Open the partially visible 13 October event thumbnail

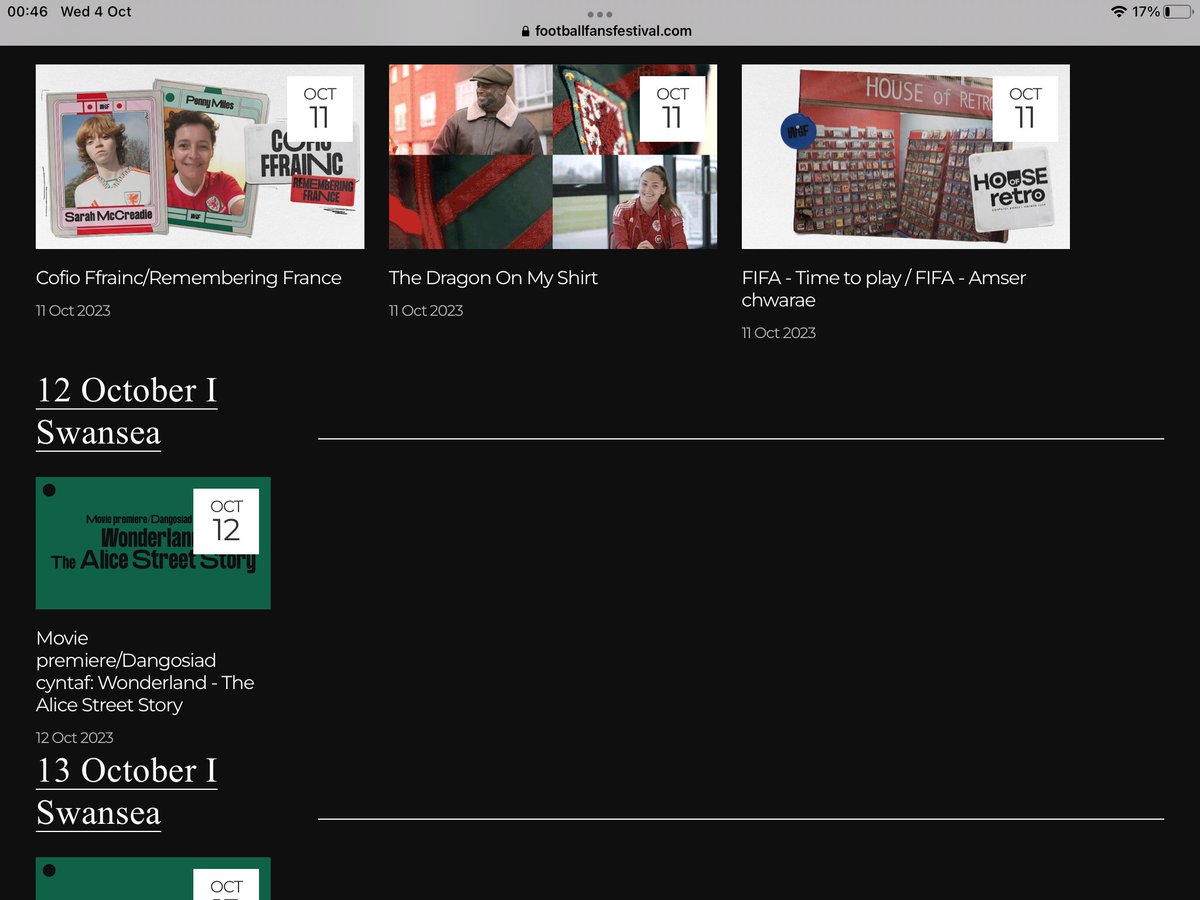pyautogui.click(x=153, y=879)
